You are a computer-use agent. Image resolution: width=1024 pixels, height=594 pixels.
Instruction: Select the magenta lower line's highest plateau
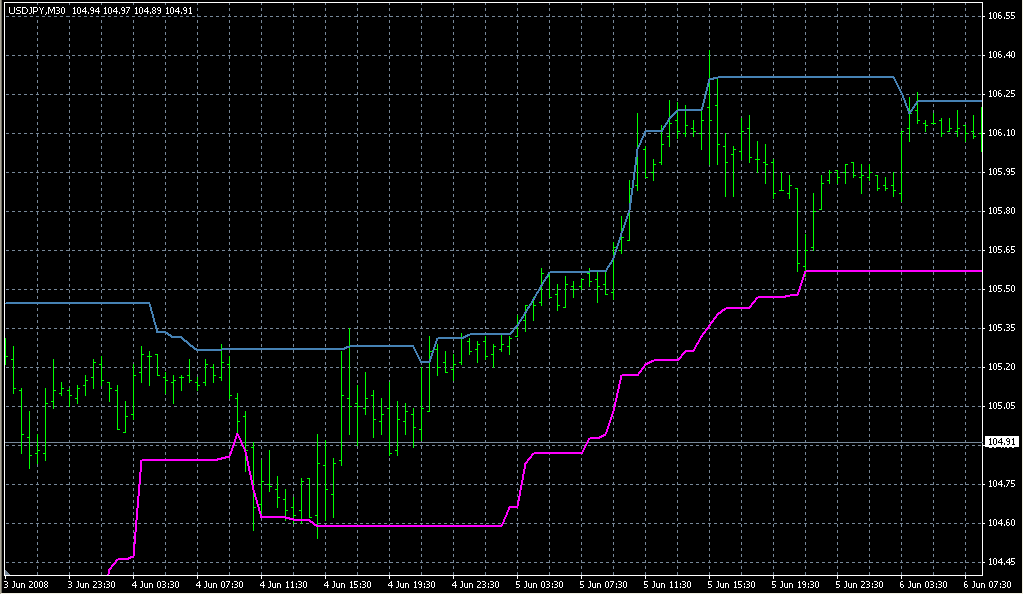point(890,271)
